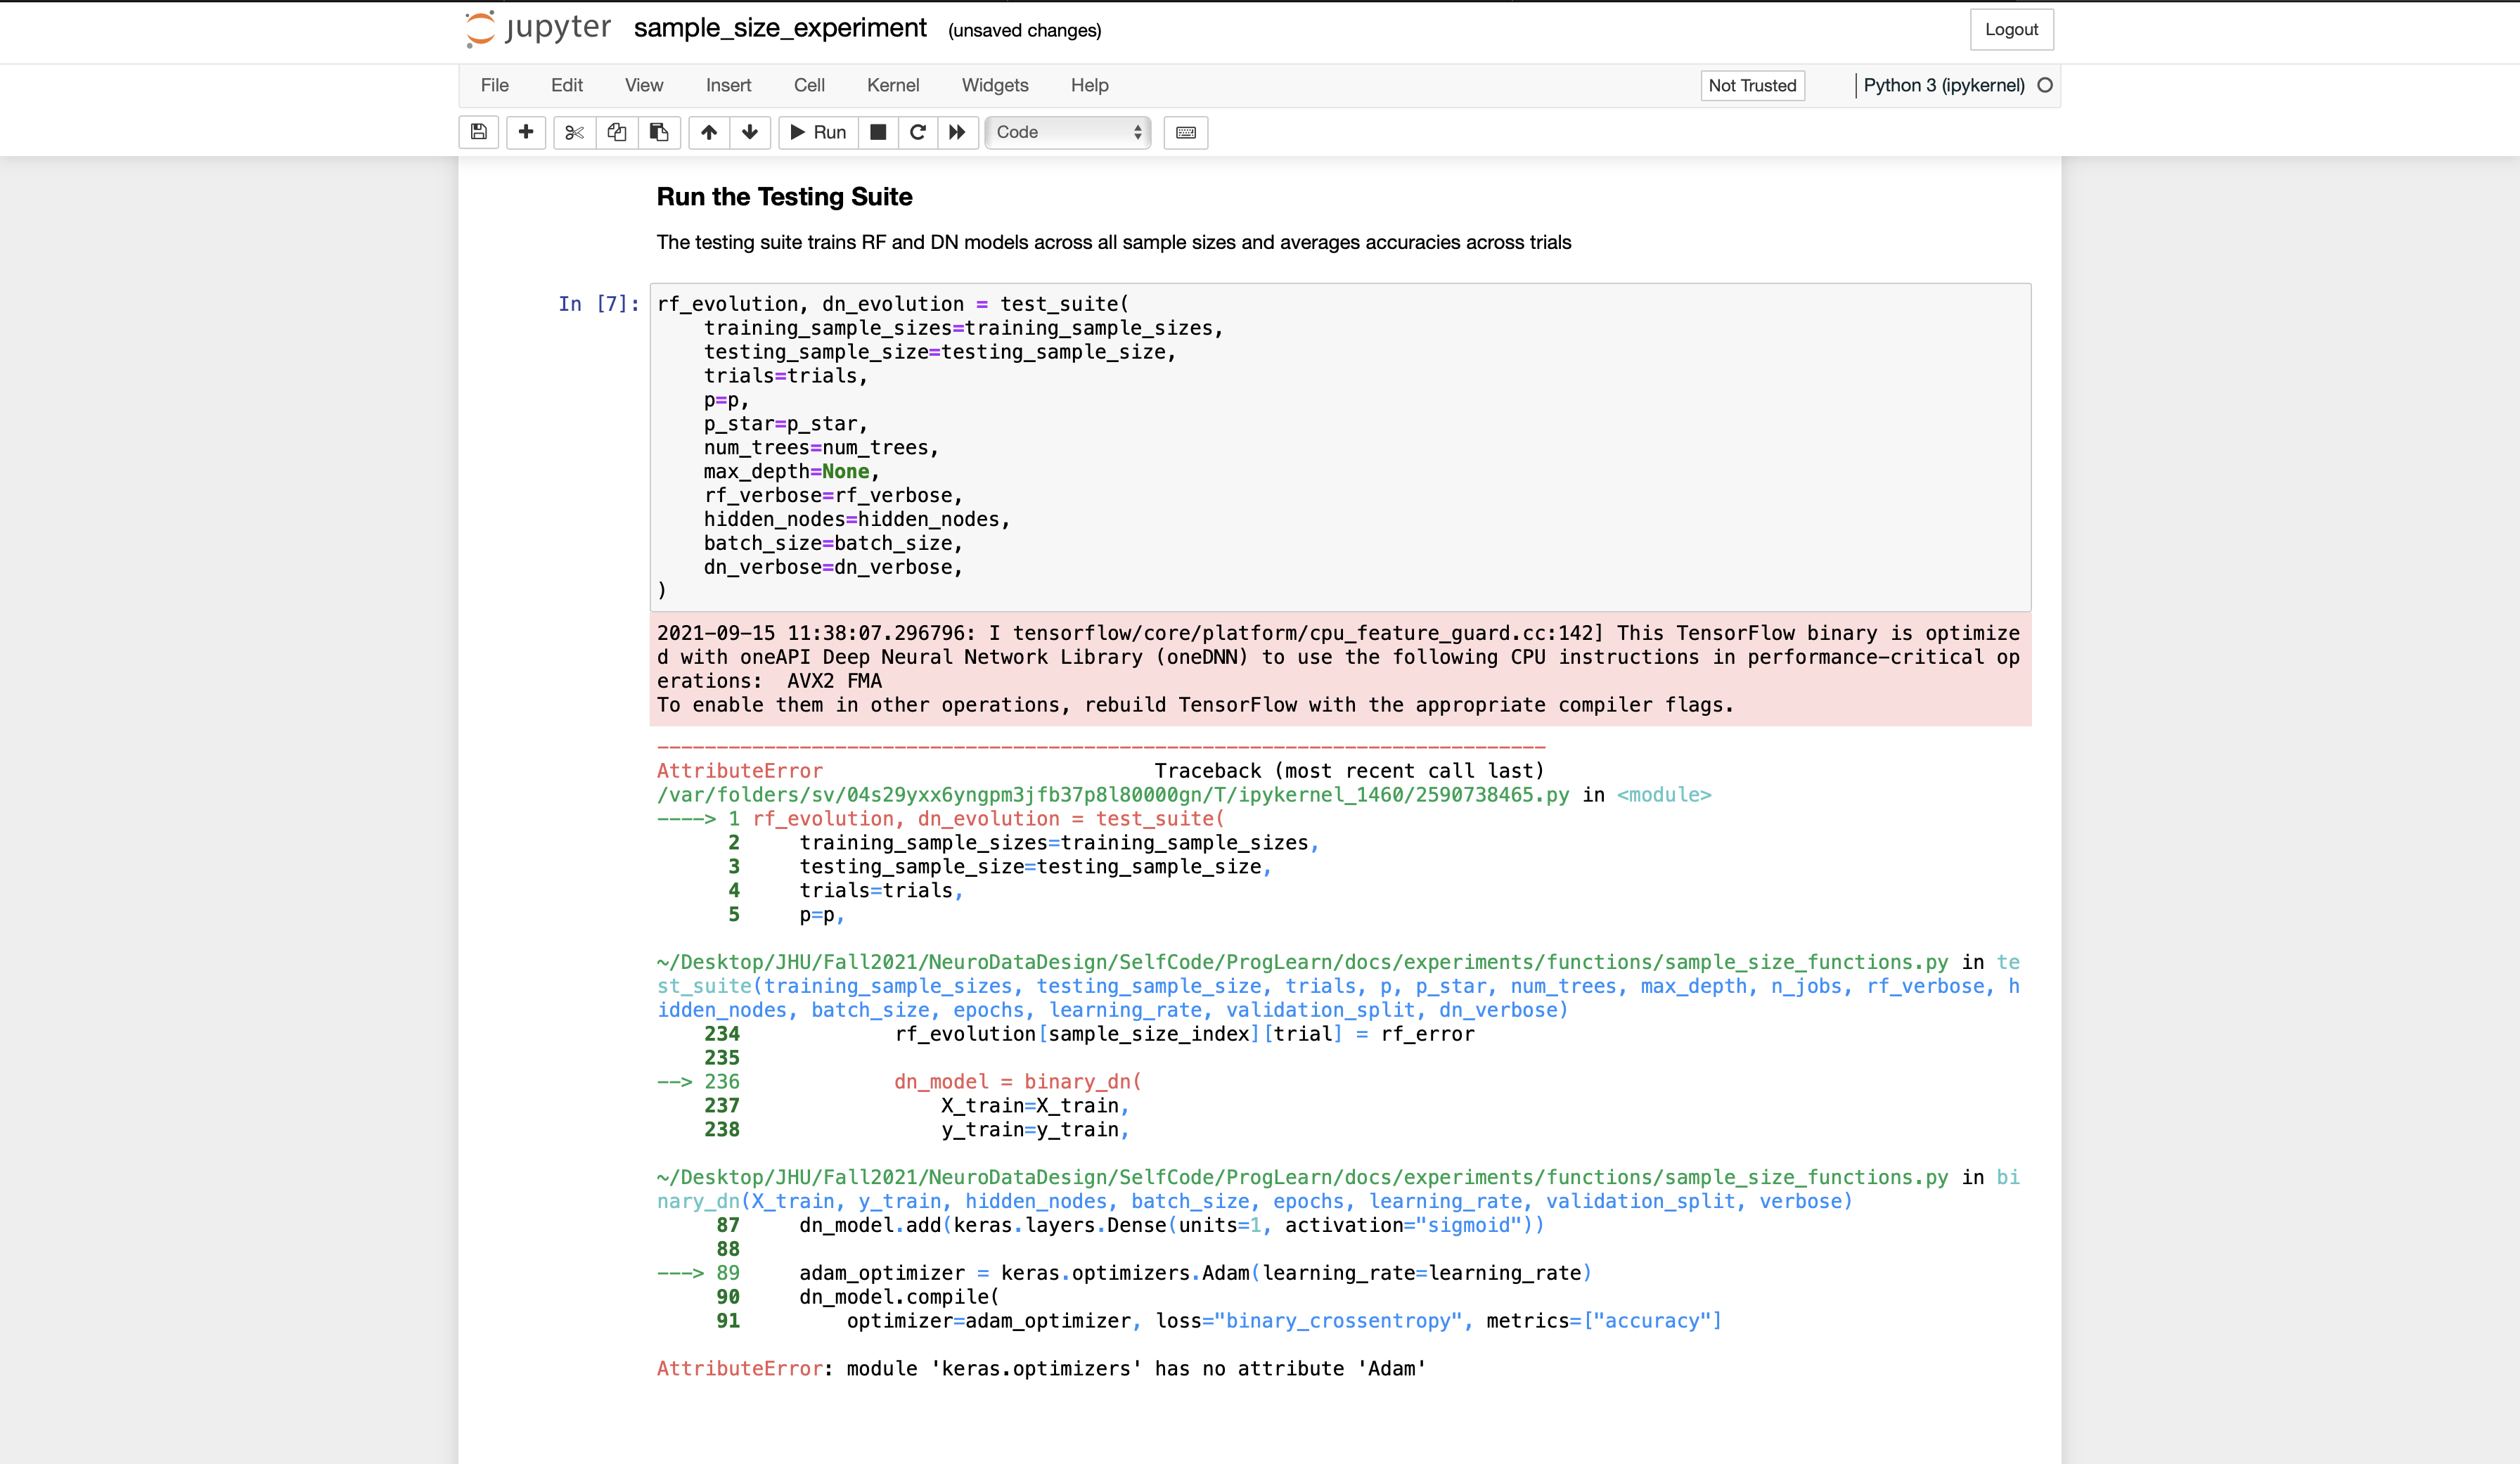Save the notebook using the save icon
2520x1464 pixels.
pos(478,132)
